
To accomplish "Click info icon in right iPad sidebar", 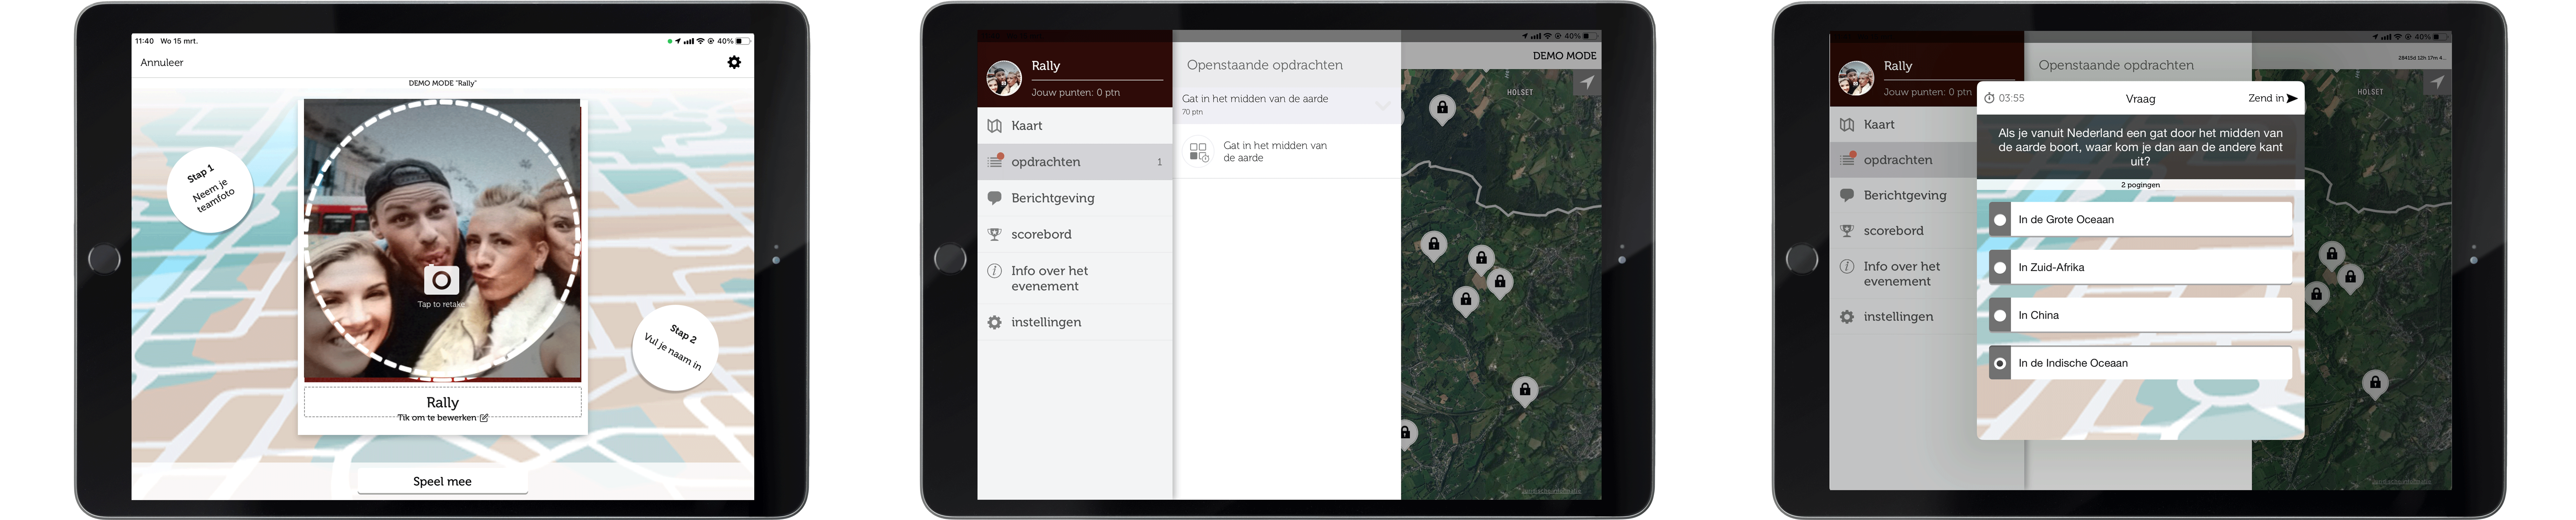I will tap(1847, 266).
